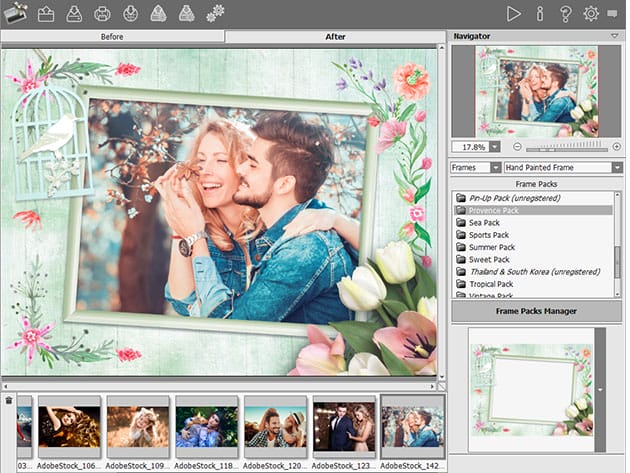Print the image using the printer icon
Viewport: 630px width, 473px height.
click(102, 14)
